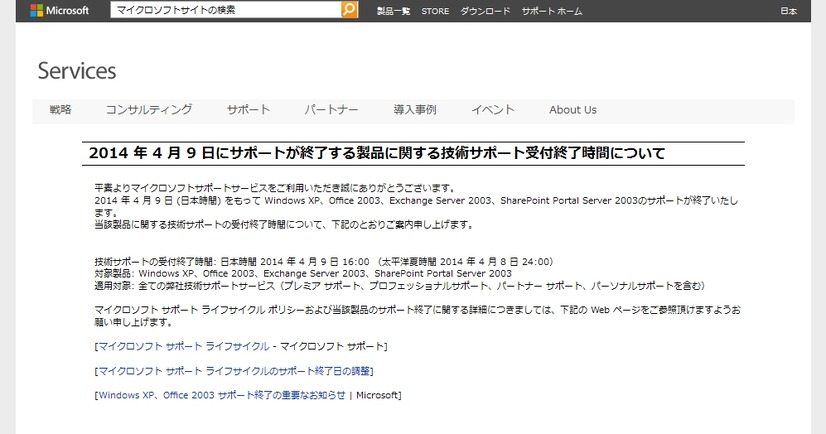The height and width of the screenshot is (434, 826).
Task: Select the イベント tab
Action: coord(493,110)
